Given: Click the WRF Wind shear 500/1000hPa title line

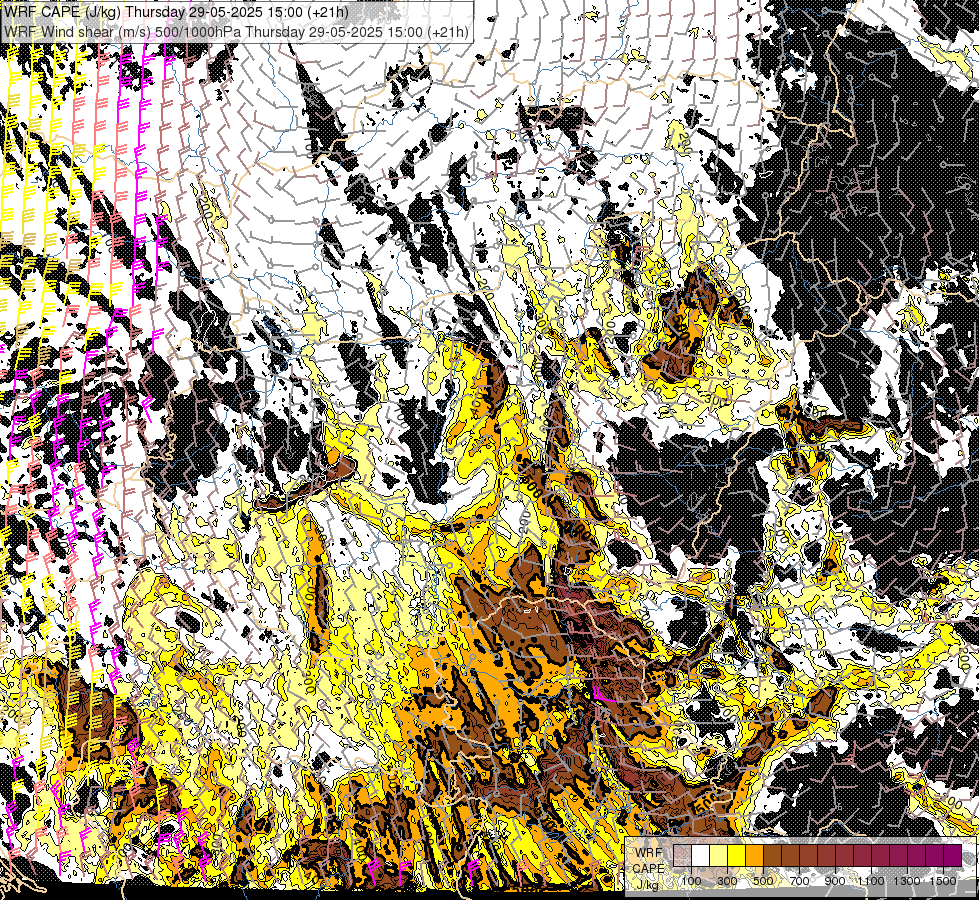Looking at the screenshot, I should pyautogui.click(x=236, y=31).
